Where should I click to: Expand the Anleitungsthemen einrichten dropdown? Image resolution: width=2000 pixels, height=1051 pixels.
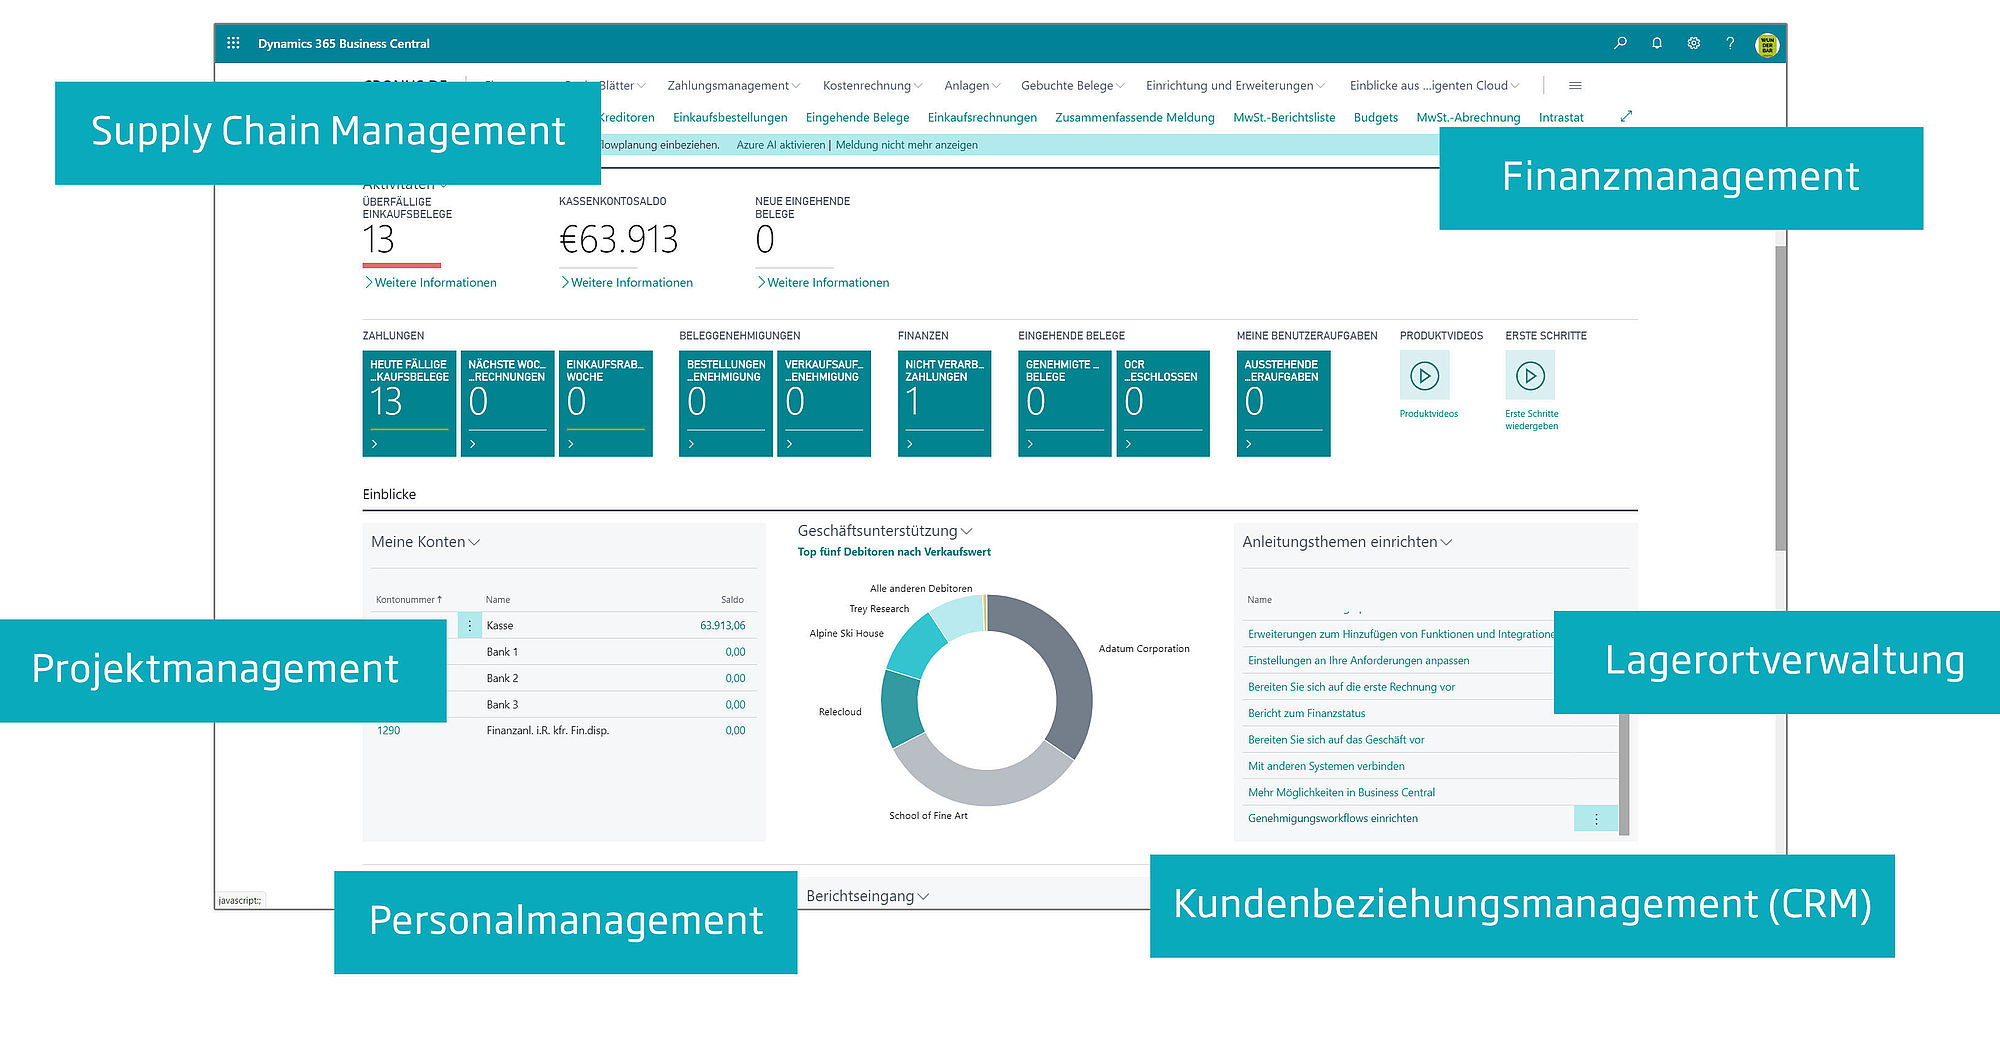[1447, 542]
